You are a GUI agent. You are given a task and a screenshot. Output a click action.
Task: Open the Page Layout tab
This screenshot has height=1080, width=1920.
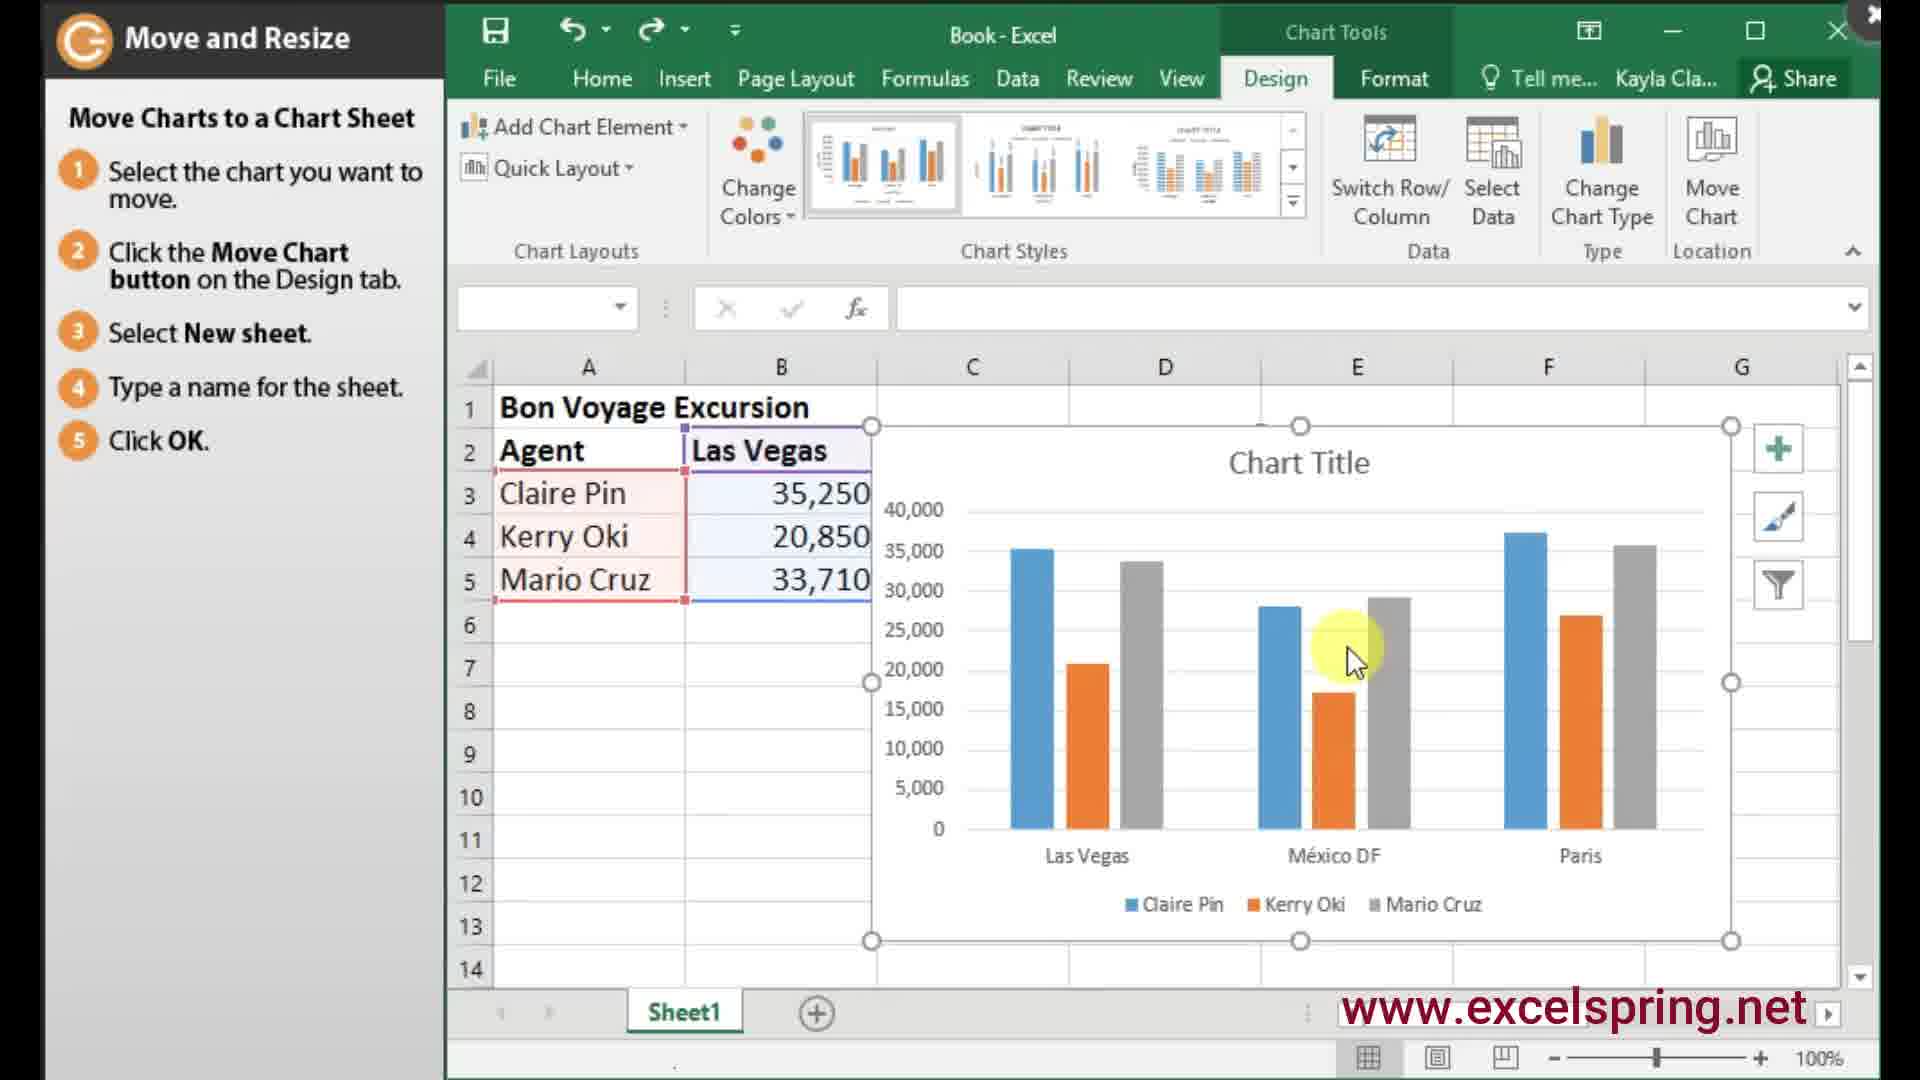click(796, 78)
